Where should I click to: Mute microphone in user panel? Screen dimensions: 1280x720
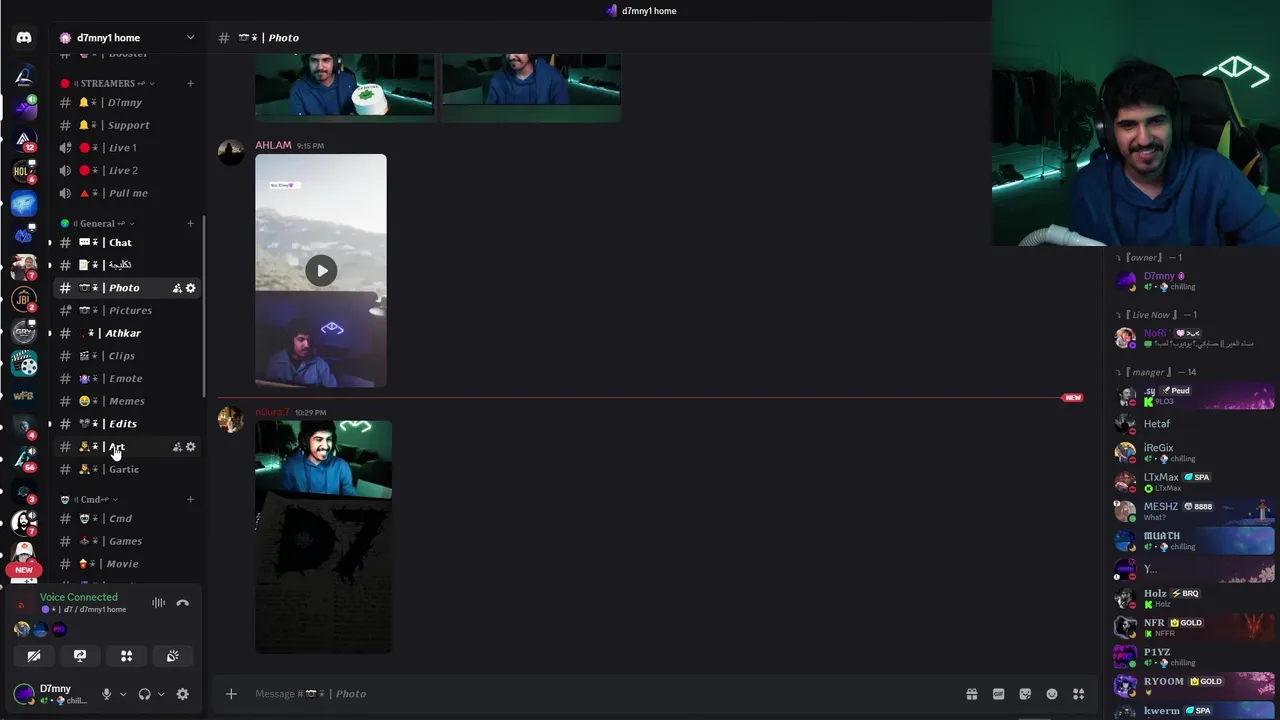coord(106,694)
